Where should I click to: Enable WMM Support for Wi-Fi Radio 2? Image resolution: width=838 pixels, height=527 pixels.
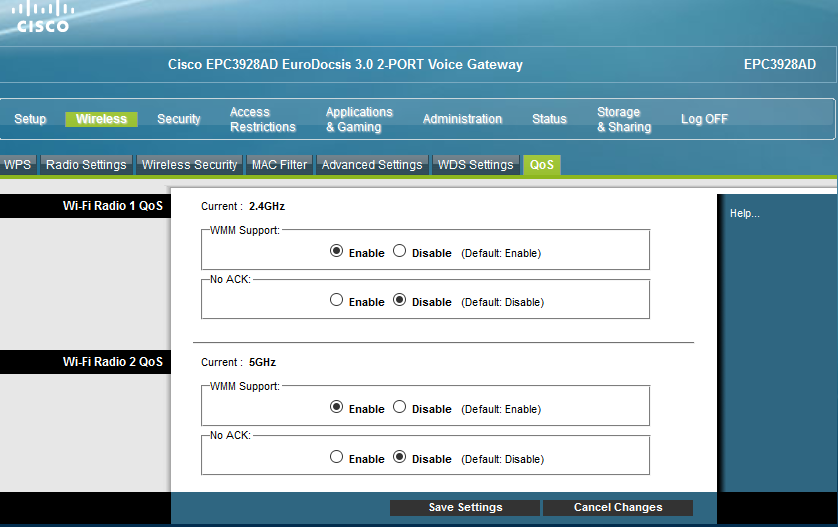(x=336, y=407)
